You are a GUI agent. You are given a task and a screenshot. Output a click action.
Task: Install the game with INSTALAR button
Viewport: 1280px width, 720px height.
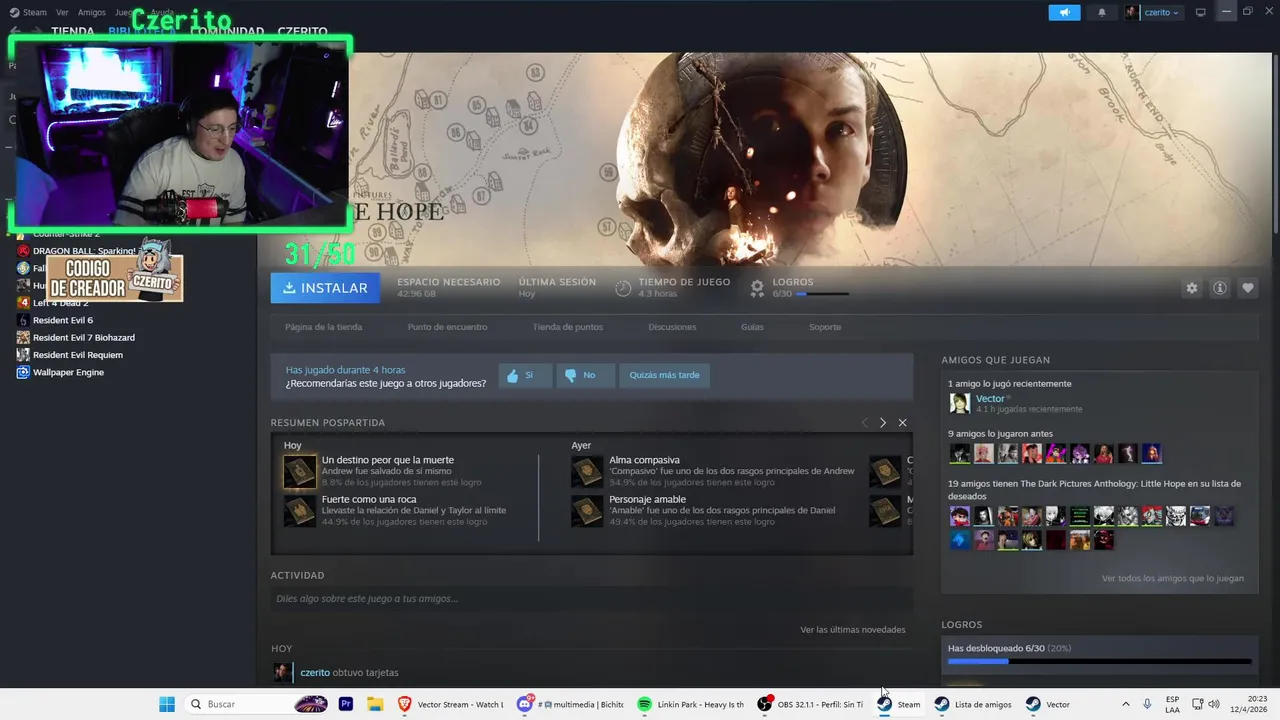click(x=325, y=288)
